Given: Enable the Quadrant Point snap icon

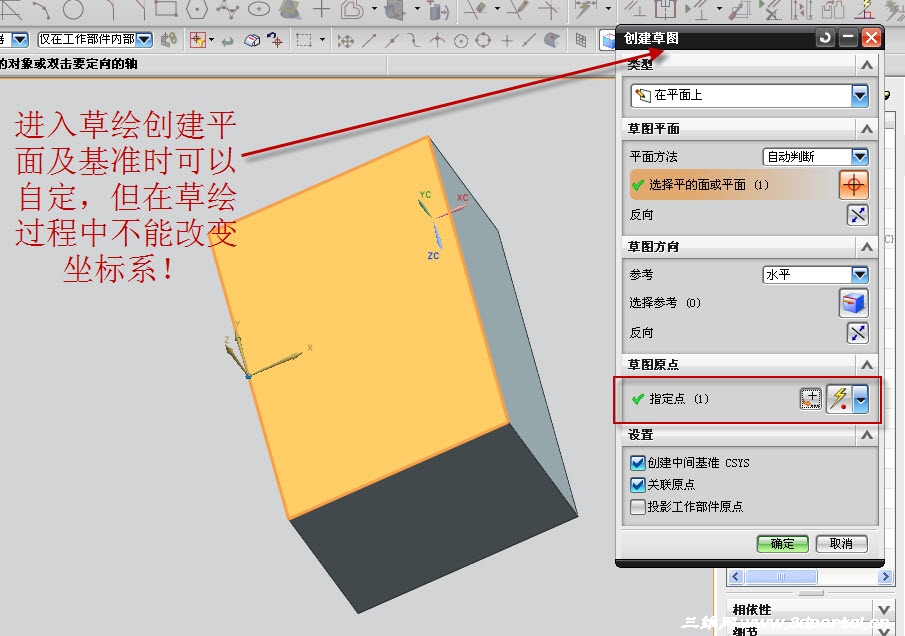Looking at the screenshot, I should [x=483, y=40].
